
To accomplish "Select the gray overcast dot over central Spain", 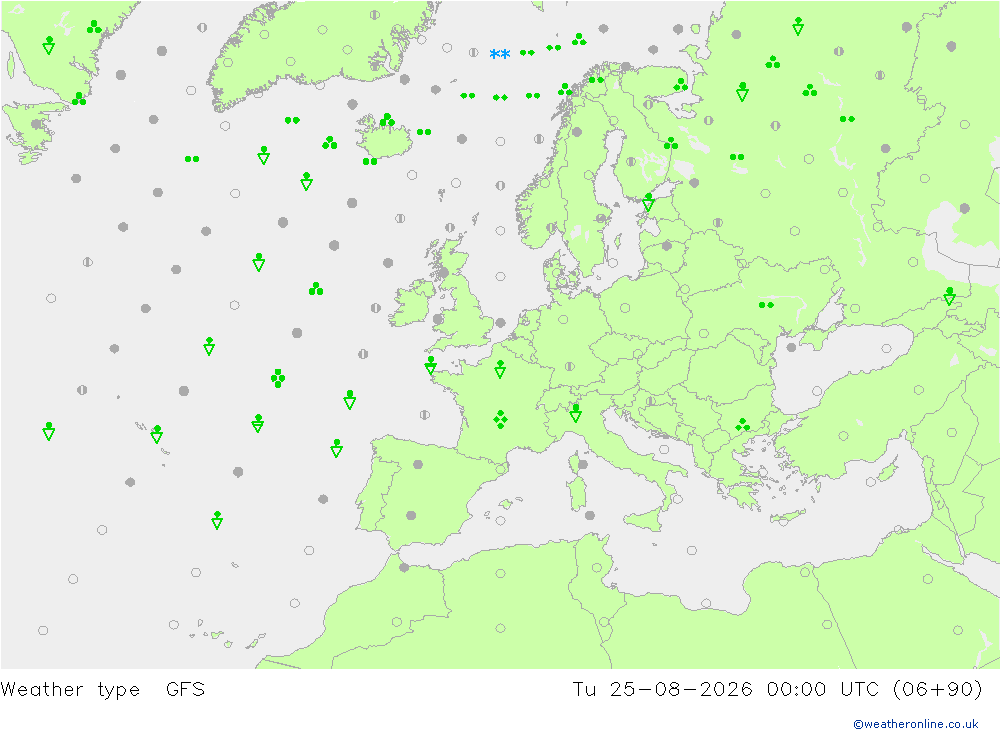I will coord(411,515).
